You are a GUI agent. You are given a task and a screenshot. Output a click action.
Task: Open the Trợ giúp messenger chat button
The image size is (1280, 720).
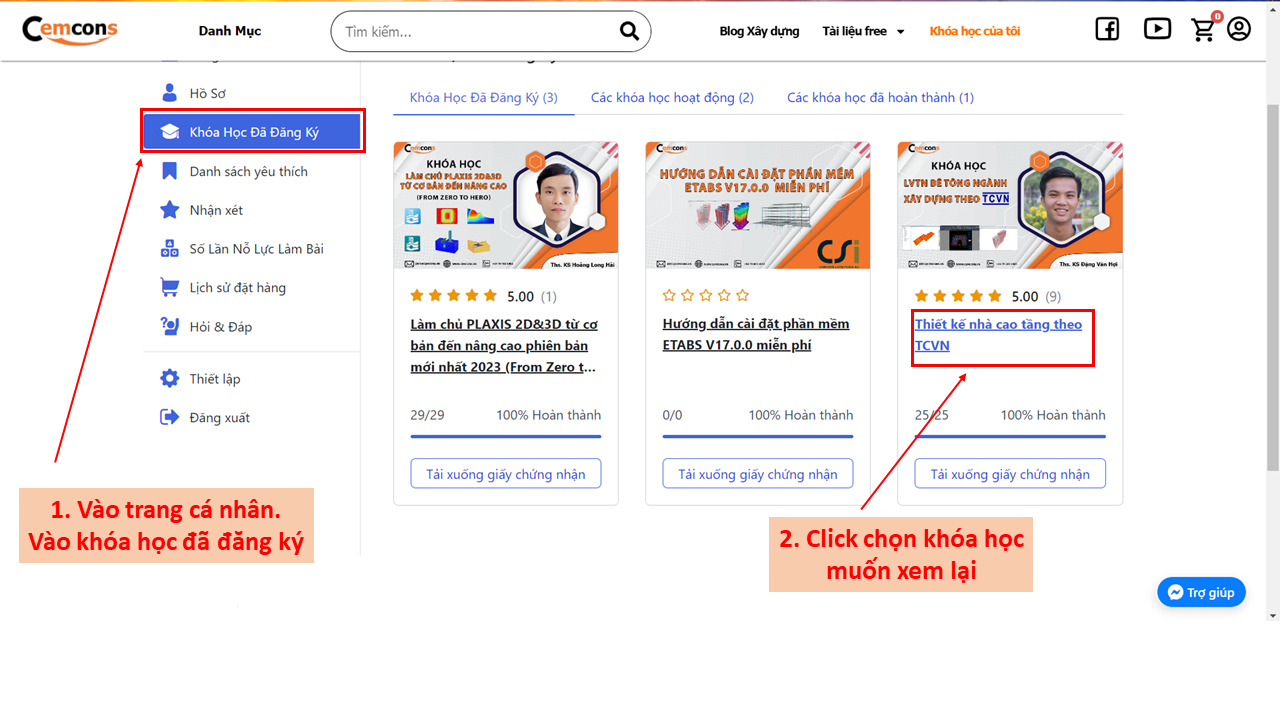click(1201, 592)
